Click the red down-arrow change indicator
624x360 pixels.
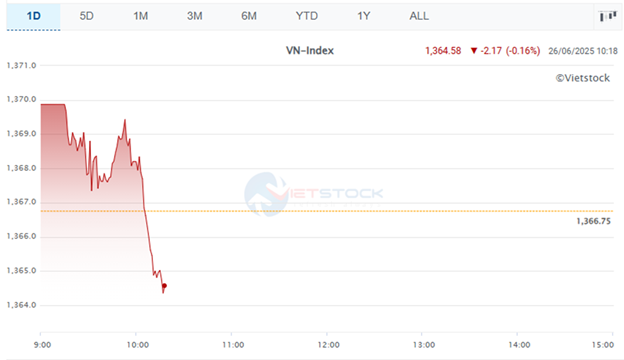tap(474, 51)
